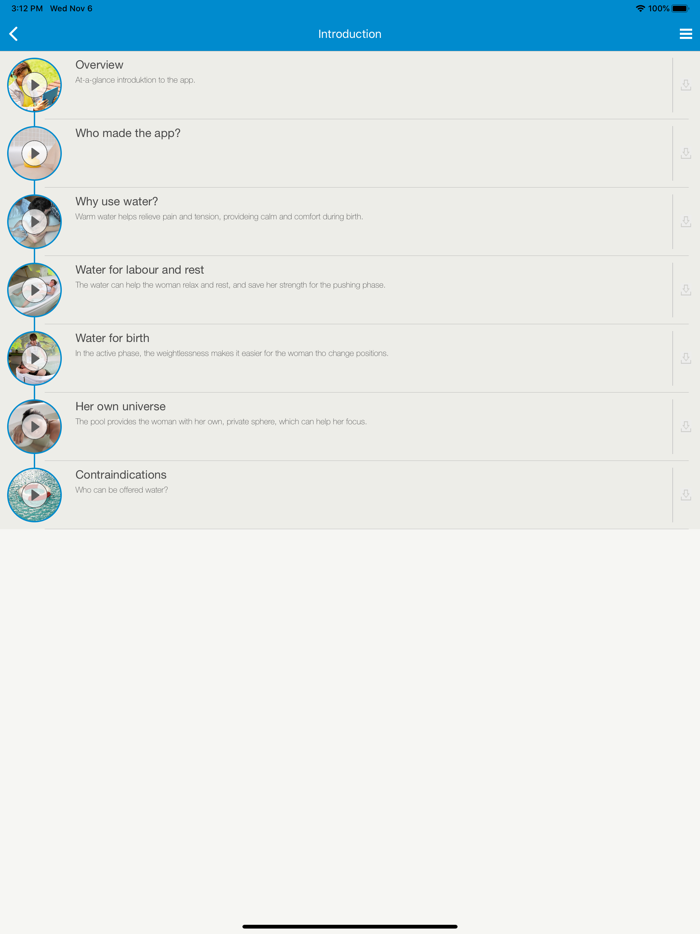Download the 'Water for birth' video
700x934 pixels.
point(686,358)
